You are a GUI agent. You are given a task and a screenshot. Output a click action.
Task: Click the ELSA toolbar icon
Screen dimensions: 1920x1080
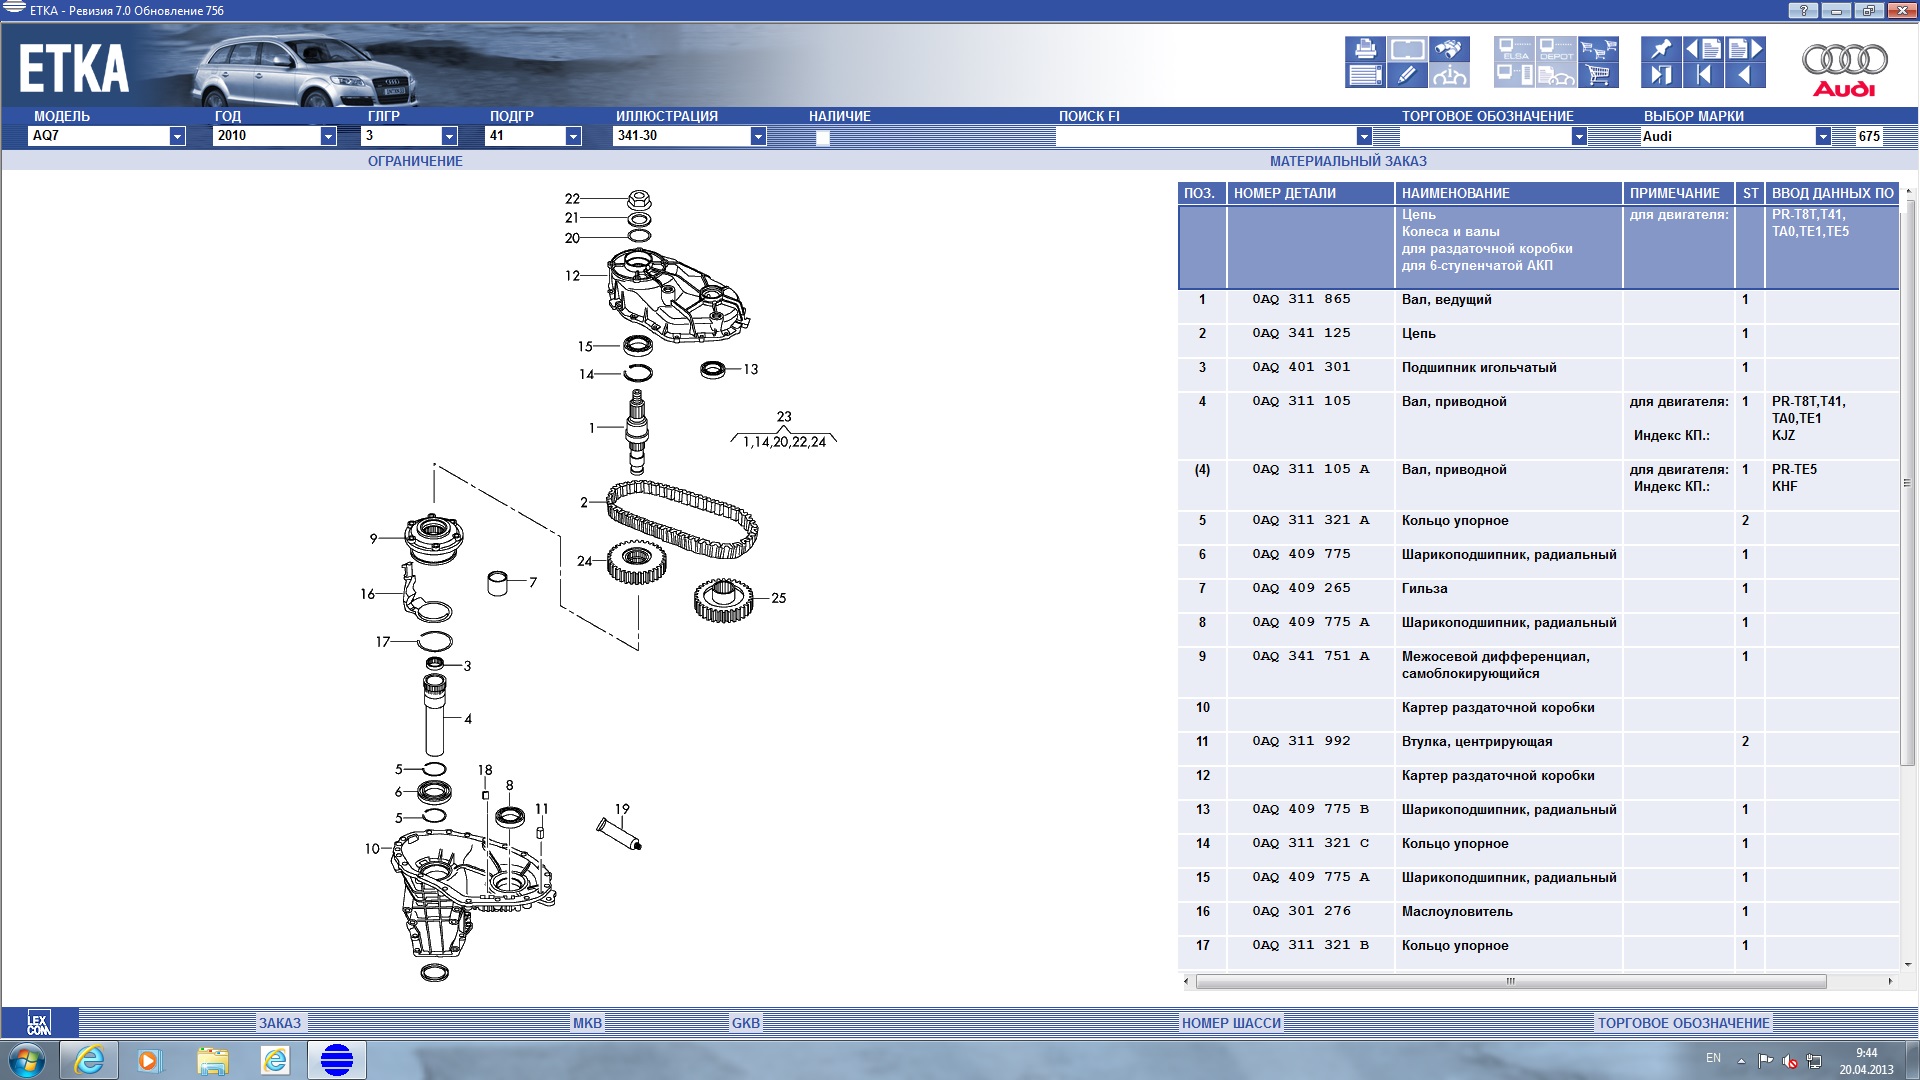[x=1514, y=49]
